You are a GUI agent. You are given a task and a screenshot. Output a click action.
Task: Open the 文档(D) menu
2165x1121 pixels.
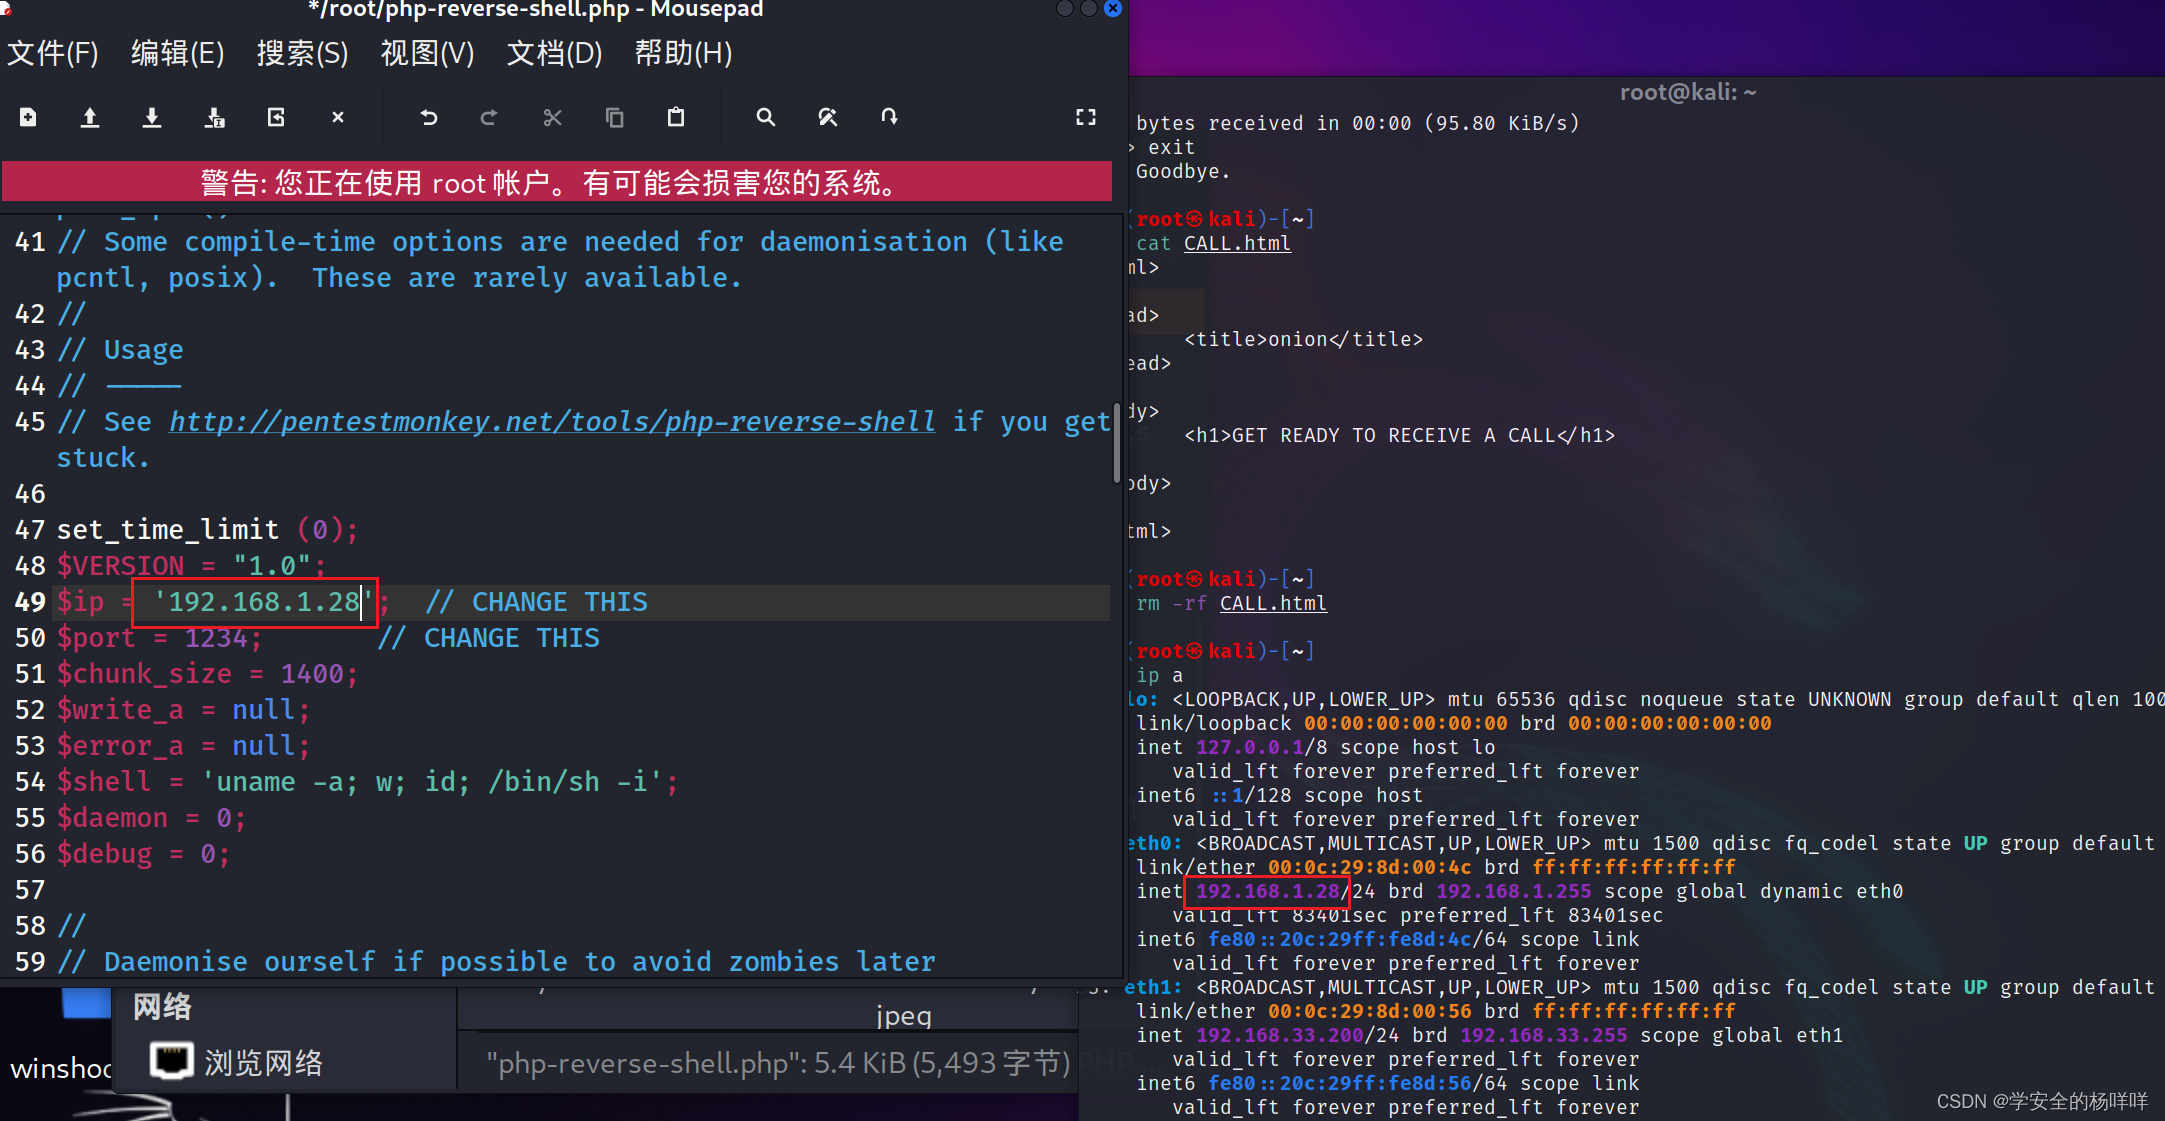tap(553, 53)
